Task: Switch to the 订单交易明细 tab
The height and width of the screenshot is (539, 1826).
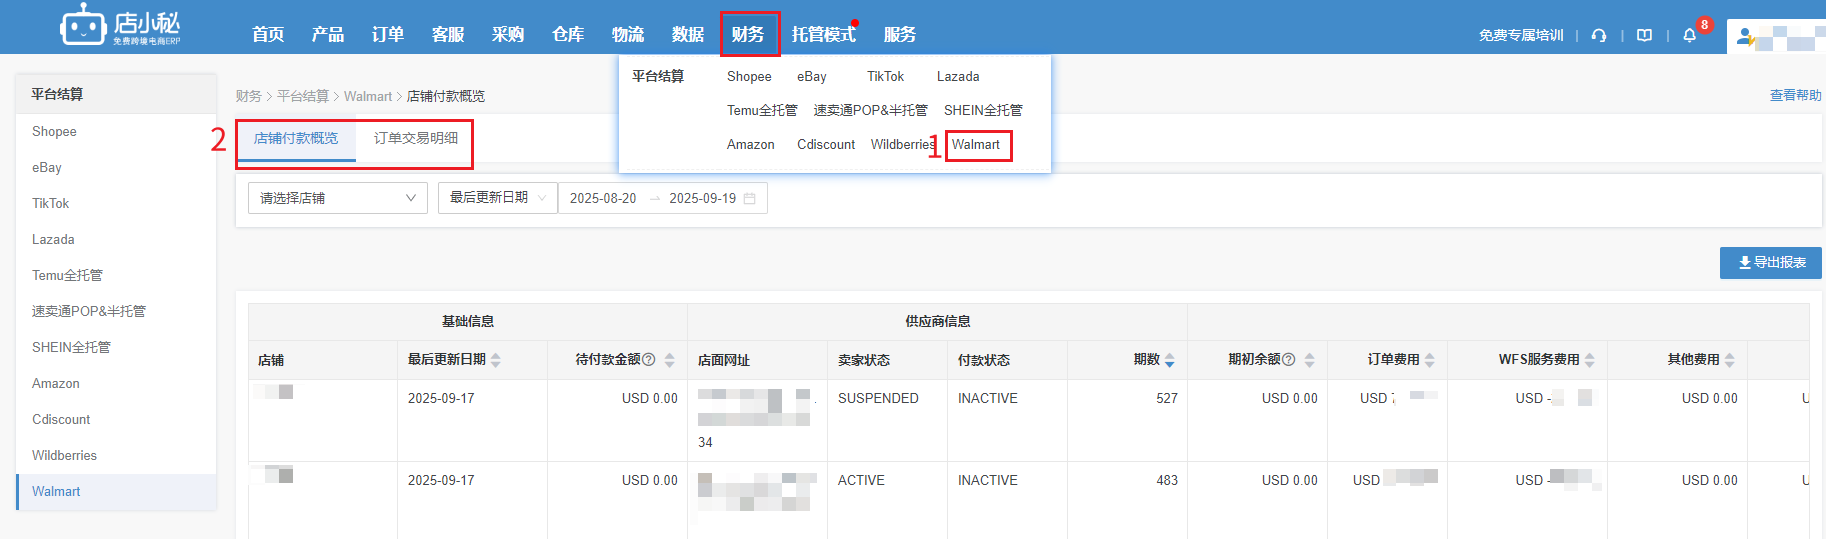Action: [416, 138]
